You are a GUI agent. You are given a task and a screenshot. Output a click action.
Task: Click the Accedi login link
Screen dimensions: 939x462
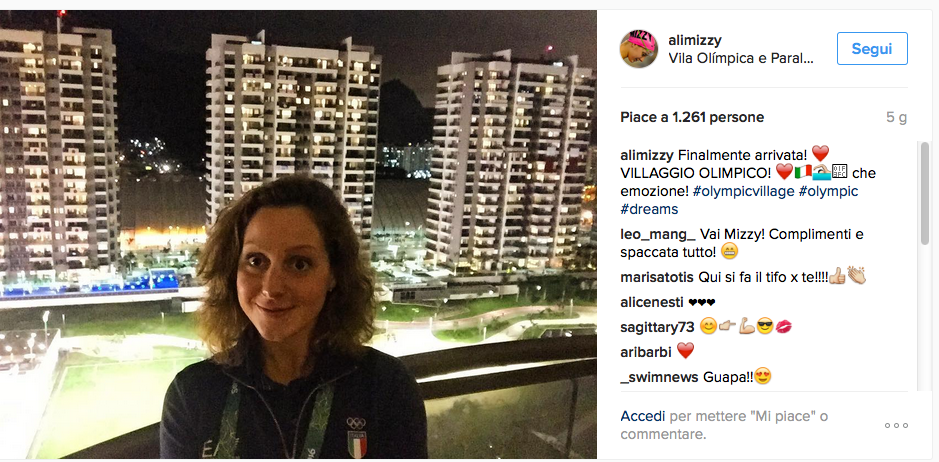pos(643,416)
